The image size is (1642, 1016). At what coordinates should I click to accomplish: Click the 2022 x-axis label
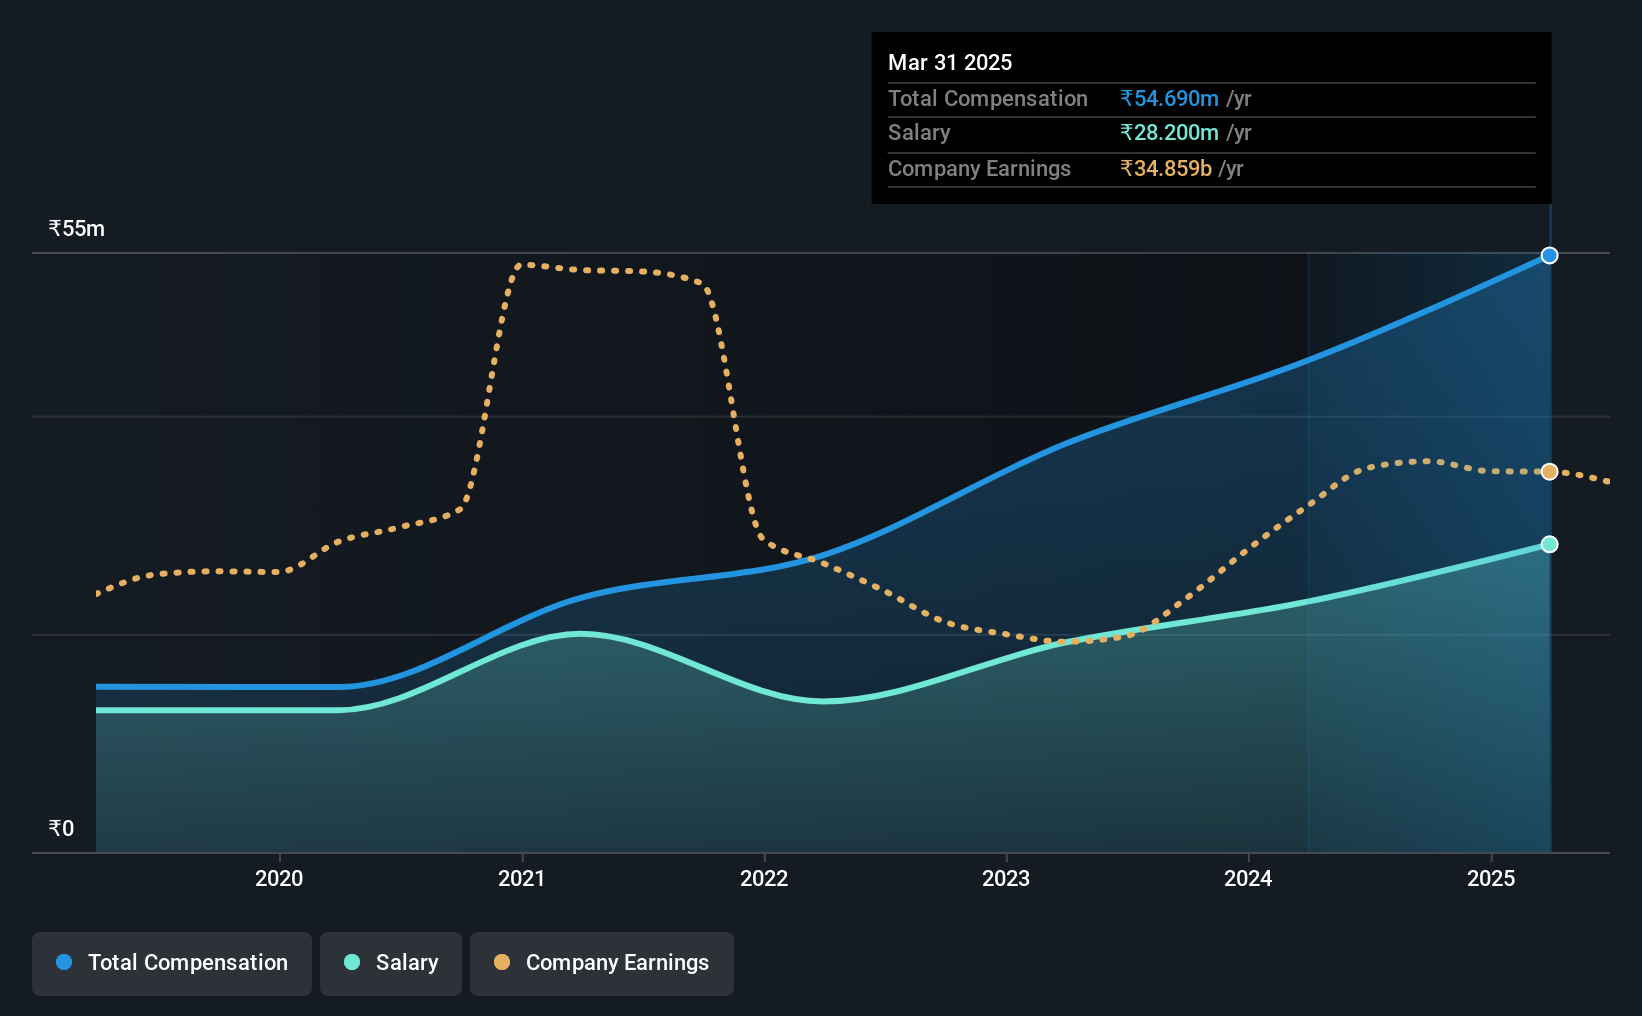pos(764,878)
